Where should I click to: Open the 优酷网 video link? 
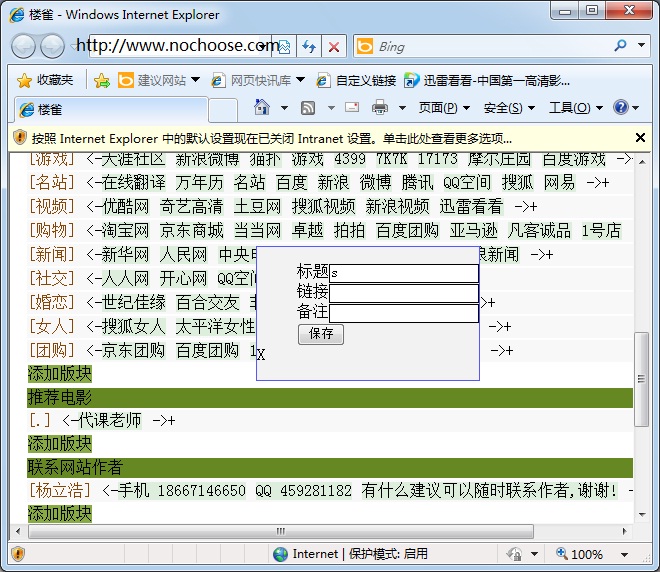coord(125,207)
